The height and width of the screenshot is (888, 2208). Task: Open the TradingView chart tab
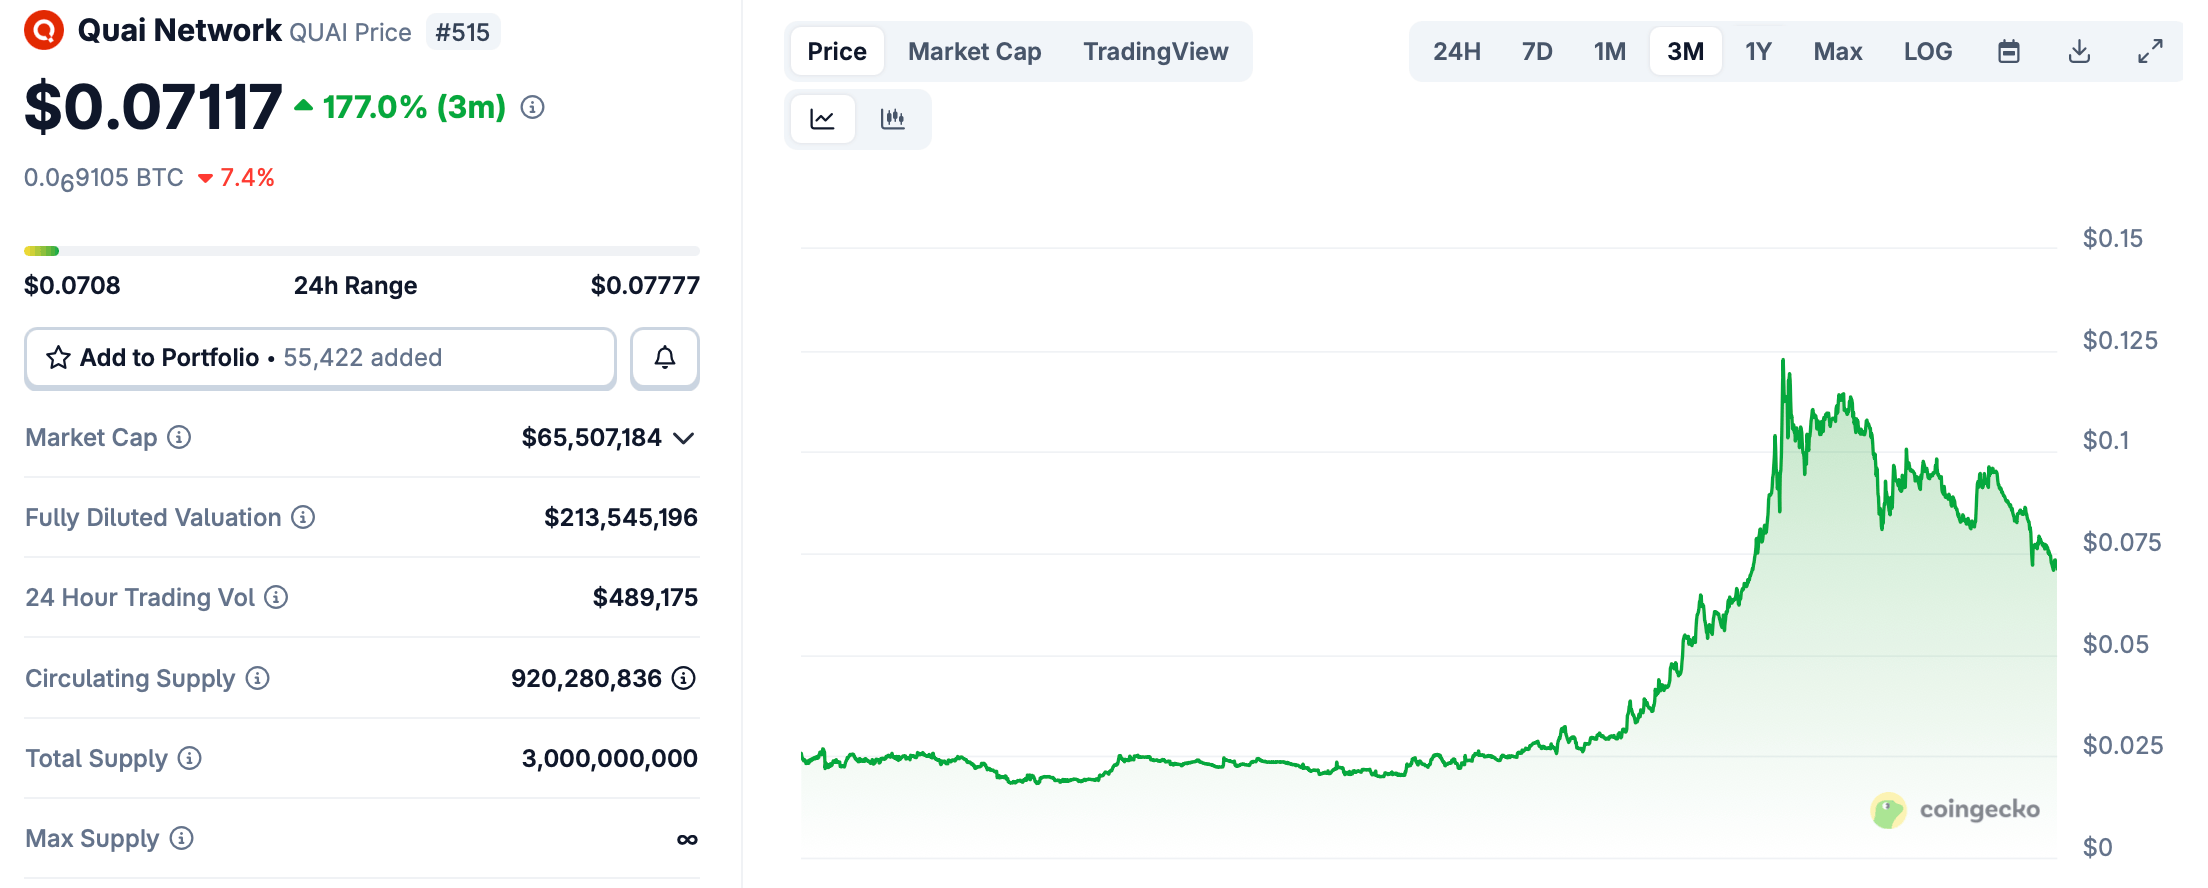1155,51
